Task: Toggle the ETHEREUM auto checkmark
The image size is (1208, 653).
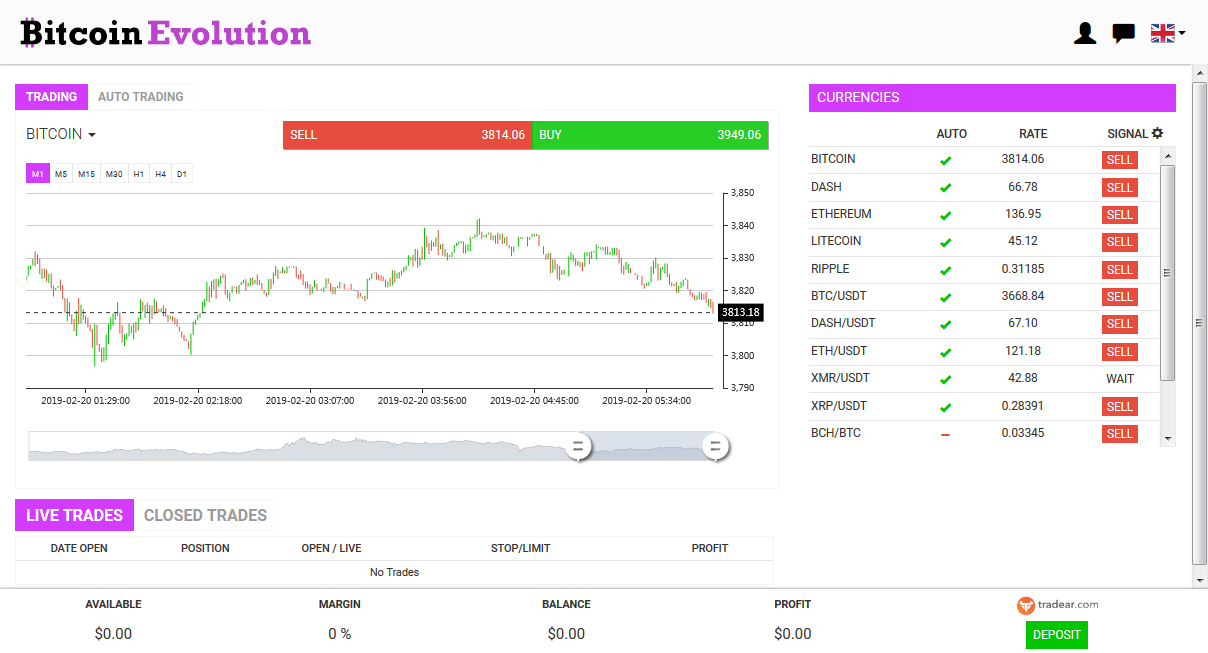Action: (952, 214)
